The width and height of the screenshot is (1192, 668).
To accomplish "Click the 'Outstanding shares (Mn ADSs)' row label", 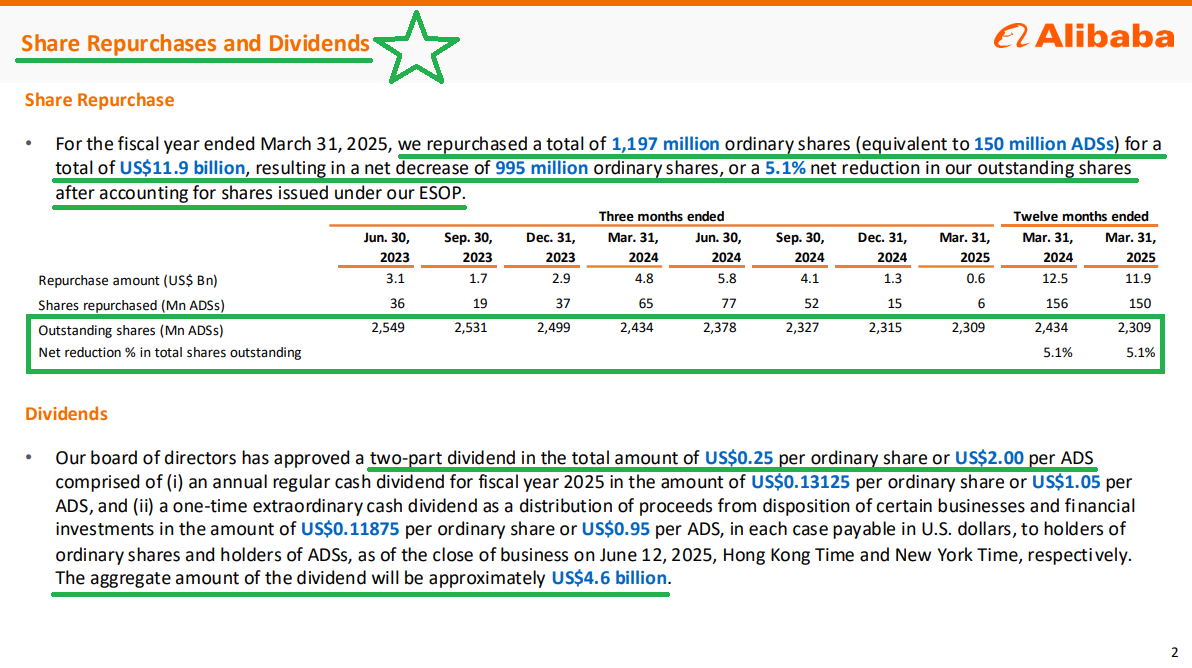I will pos(131,331).
